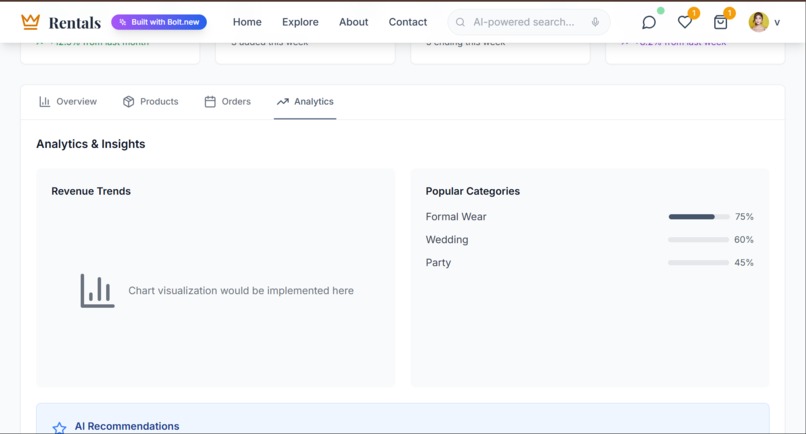Open the Explore menu item
Screen dimensions: 806x434
pos(300,22)
